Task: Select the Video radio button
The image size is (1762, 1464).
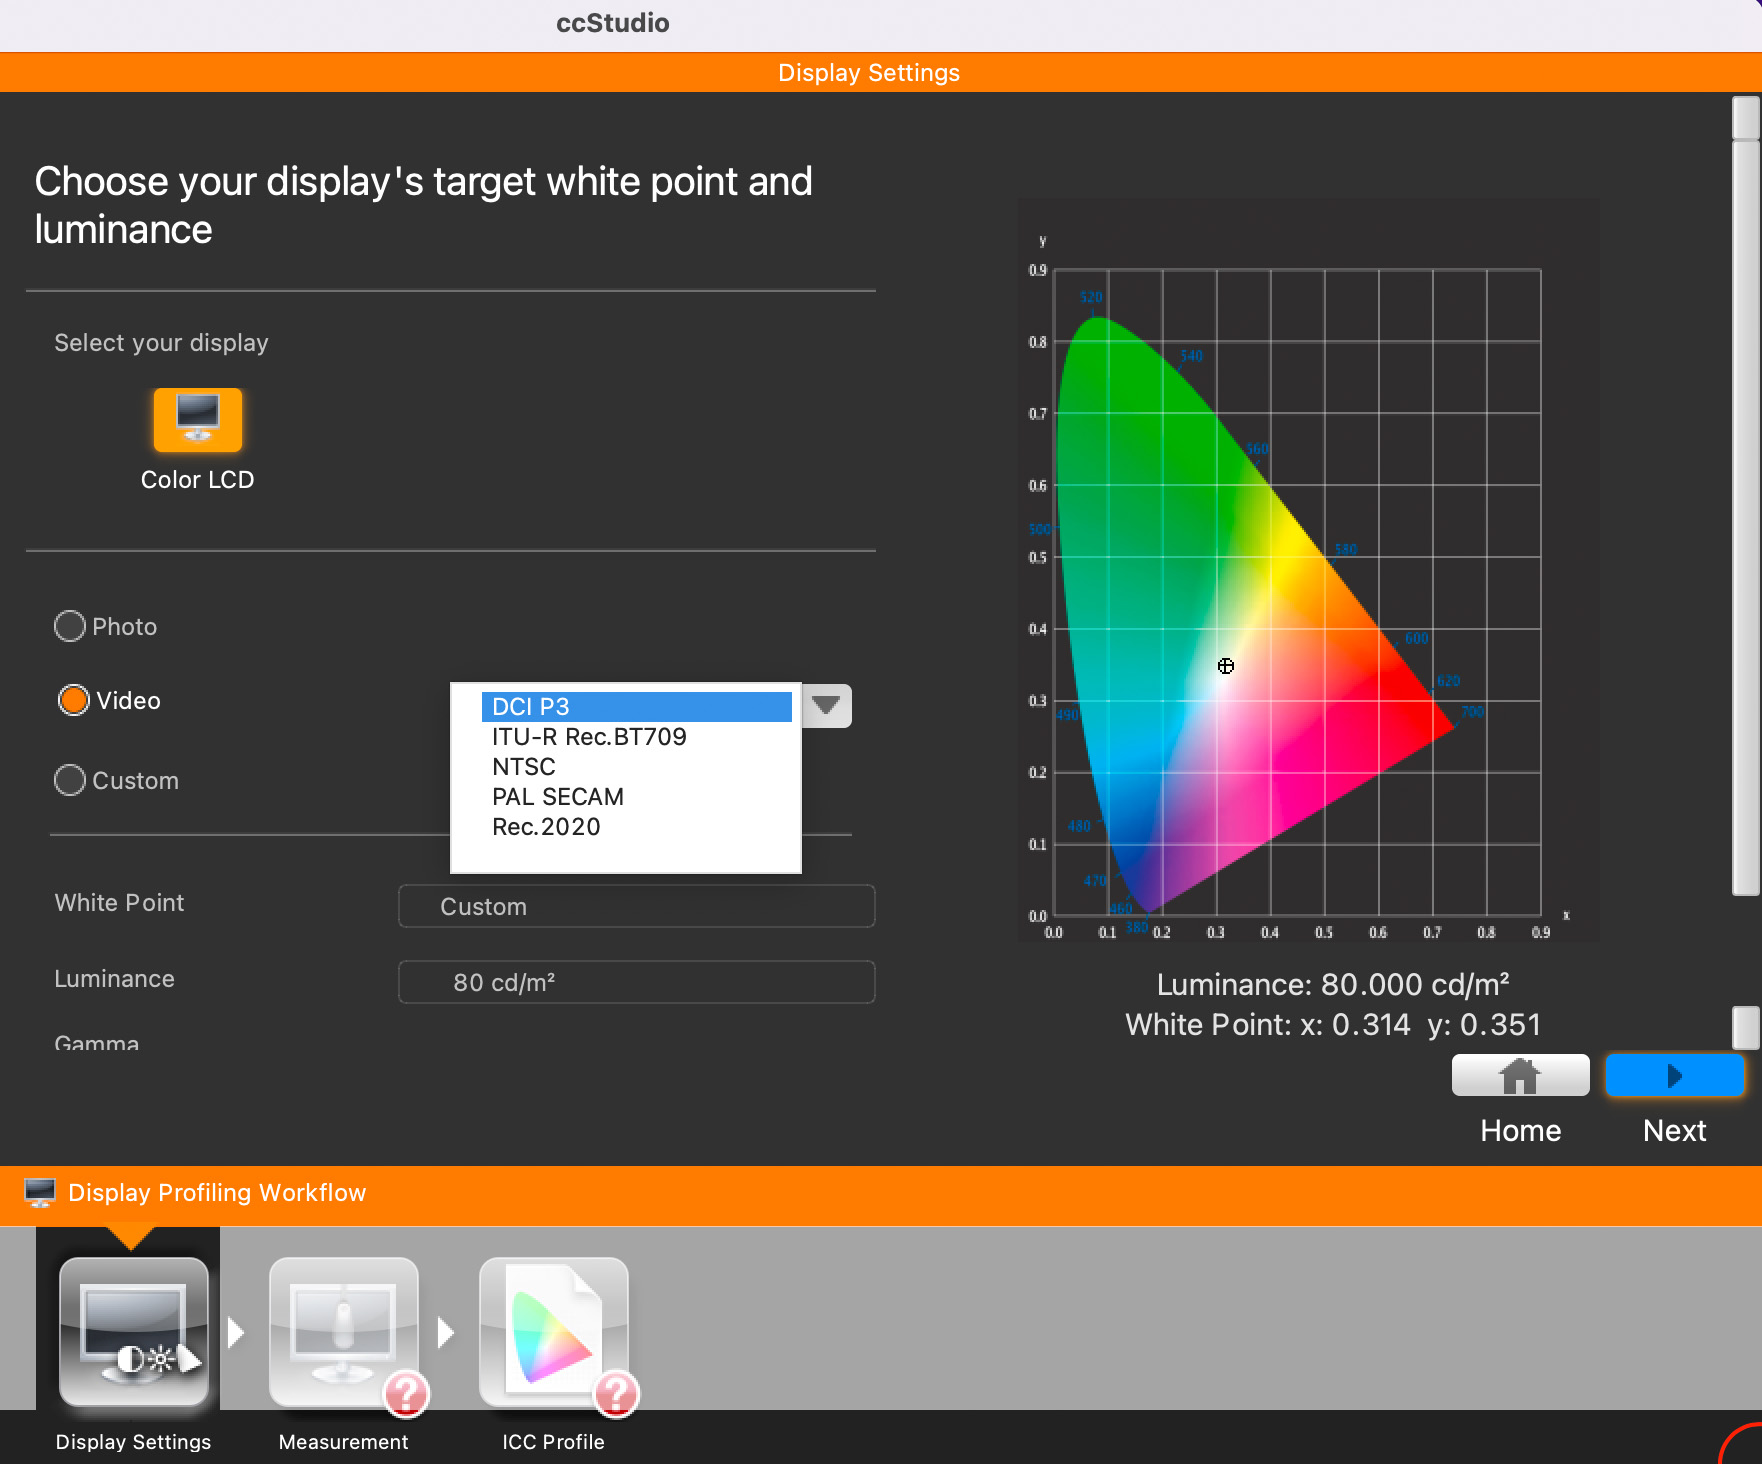Action: [74, 701]
